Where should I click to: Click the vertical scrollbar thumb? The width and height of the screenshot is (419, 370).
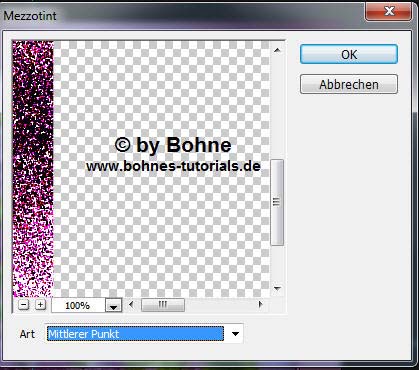(277, 202)
